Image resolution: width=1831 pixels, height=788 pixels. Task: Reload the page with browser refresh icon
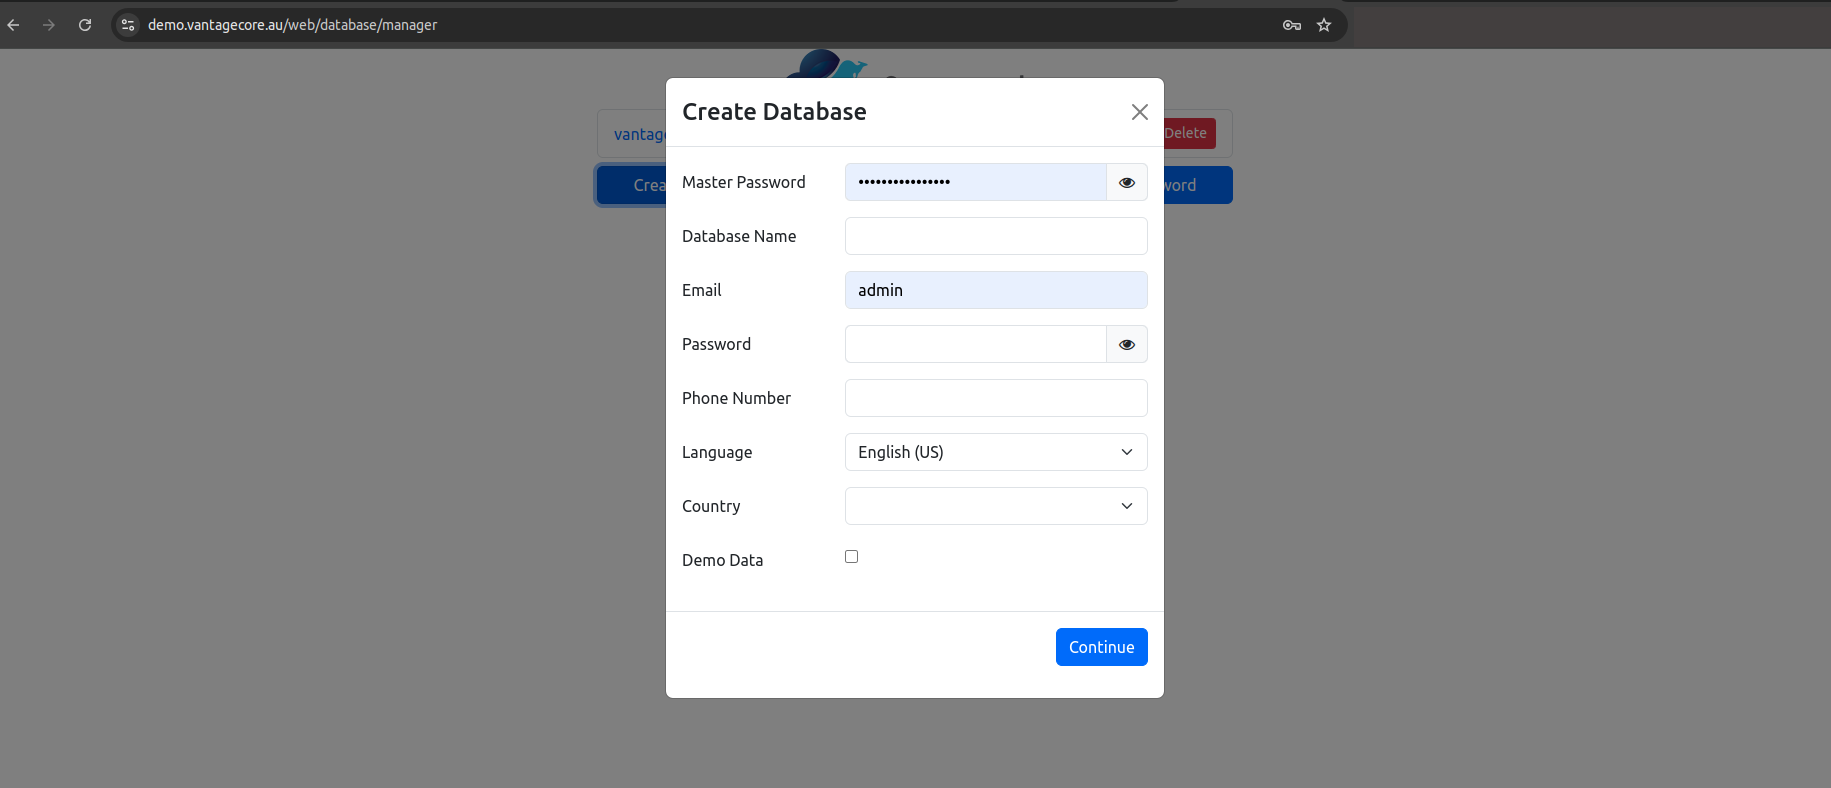[x=85, y=25]
